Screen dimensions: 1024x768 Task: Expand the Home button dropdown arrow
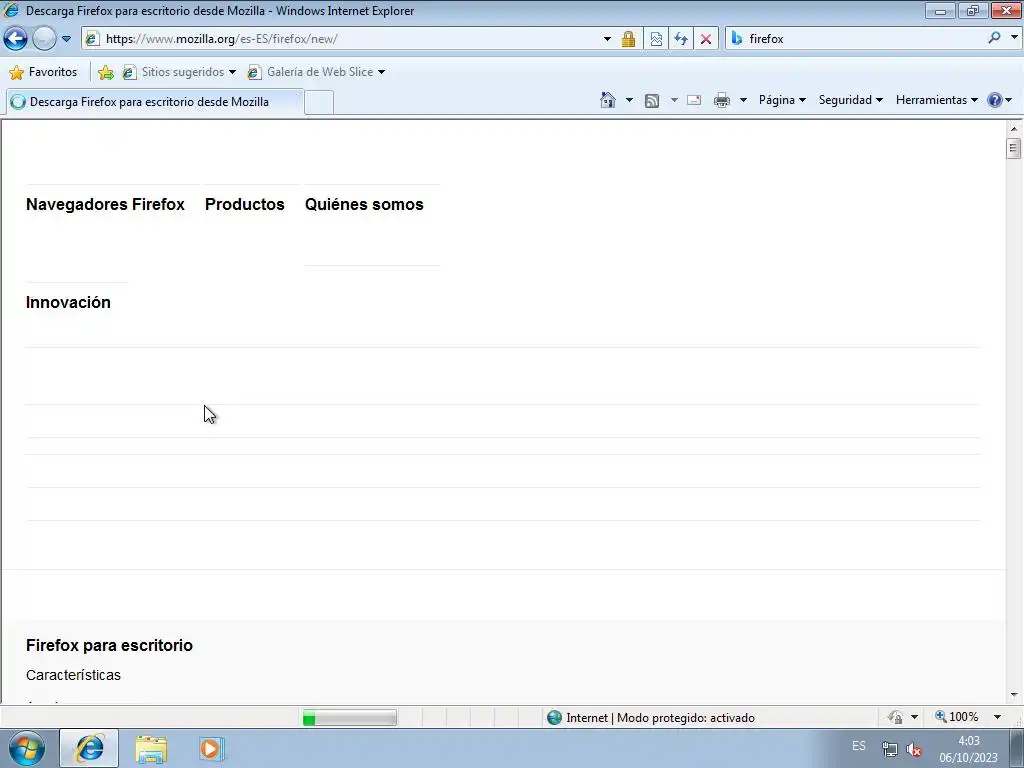pos(629,100)
